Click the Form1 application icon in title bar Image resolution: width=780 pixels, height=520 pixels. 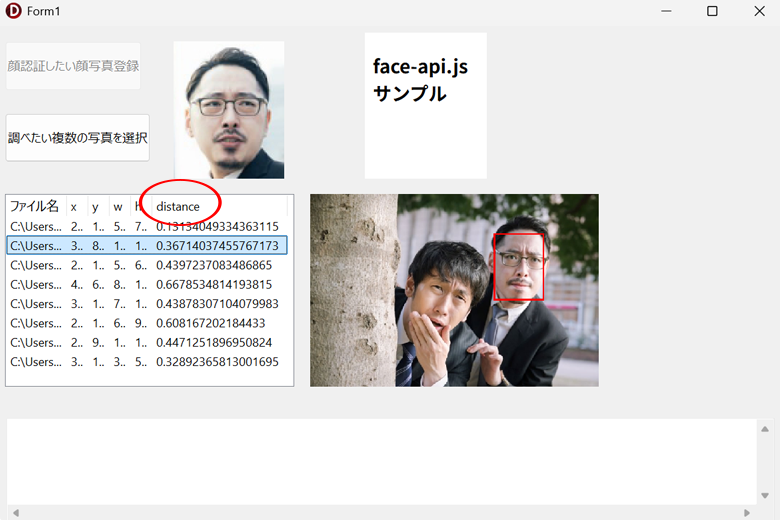tap(13, 11)
